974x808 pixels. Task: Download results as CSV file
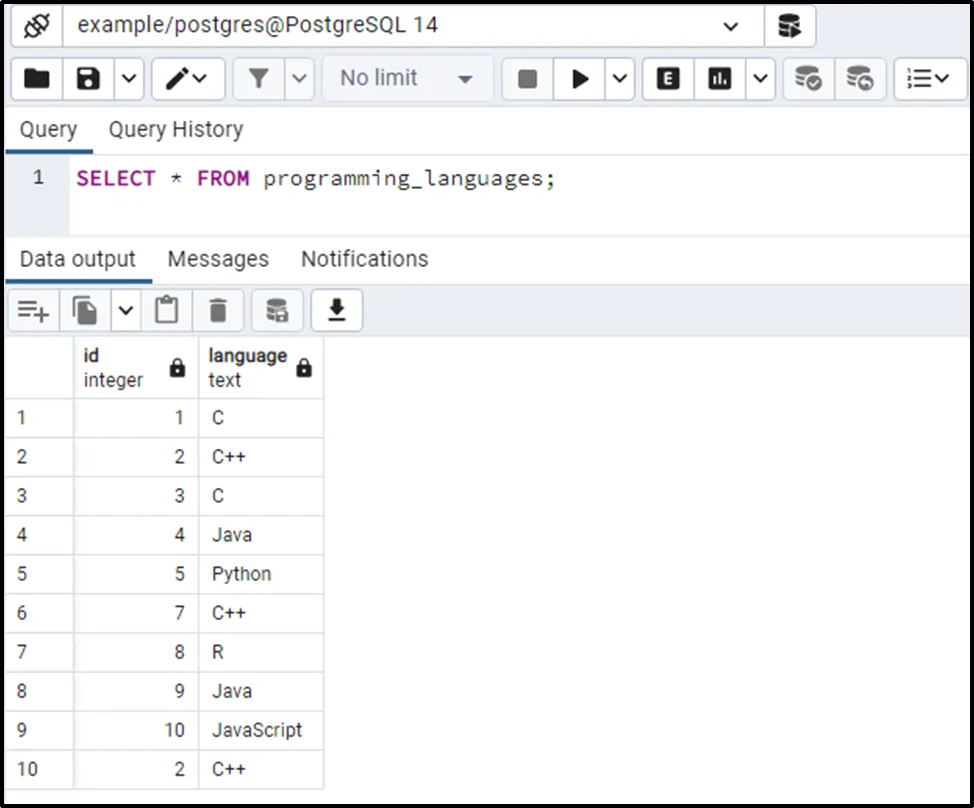tap(337, 312)
